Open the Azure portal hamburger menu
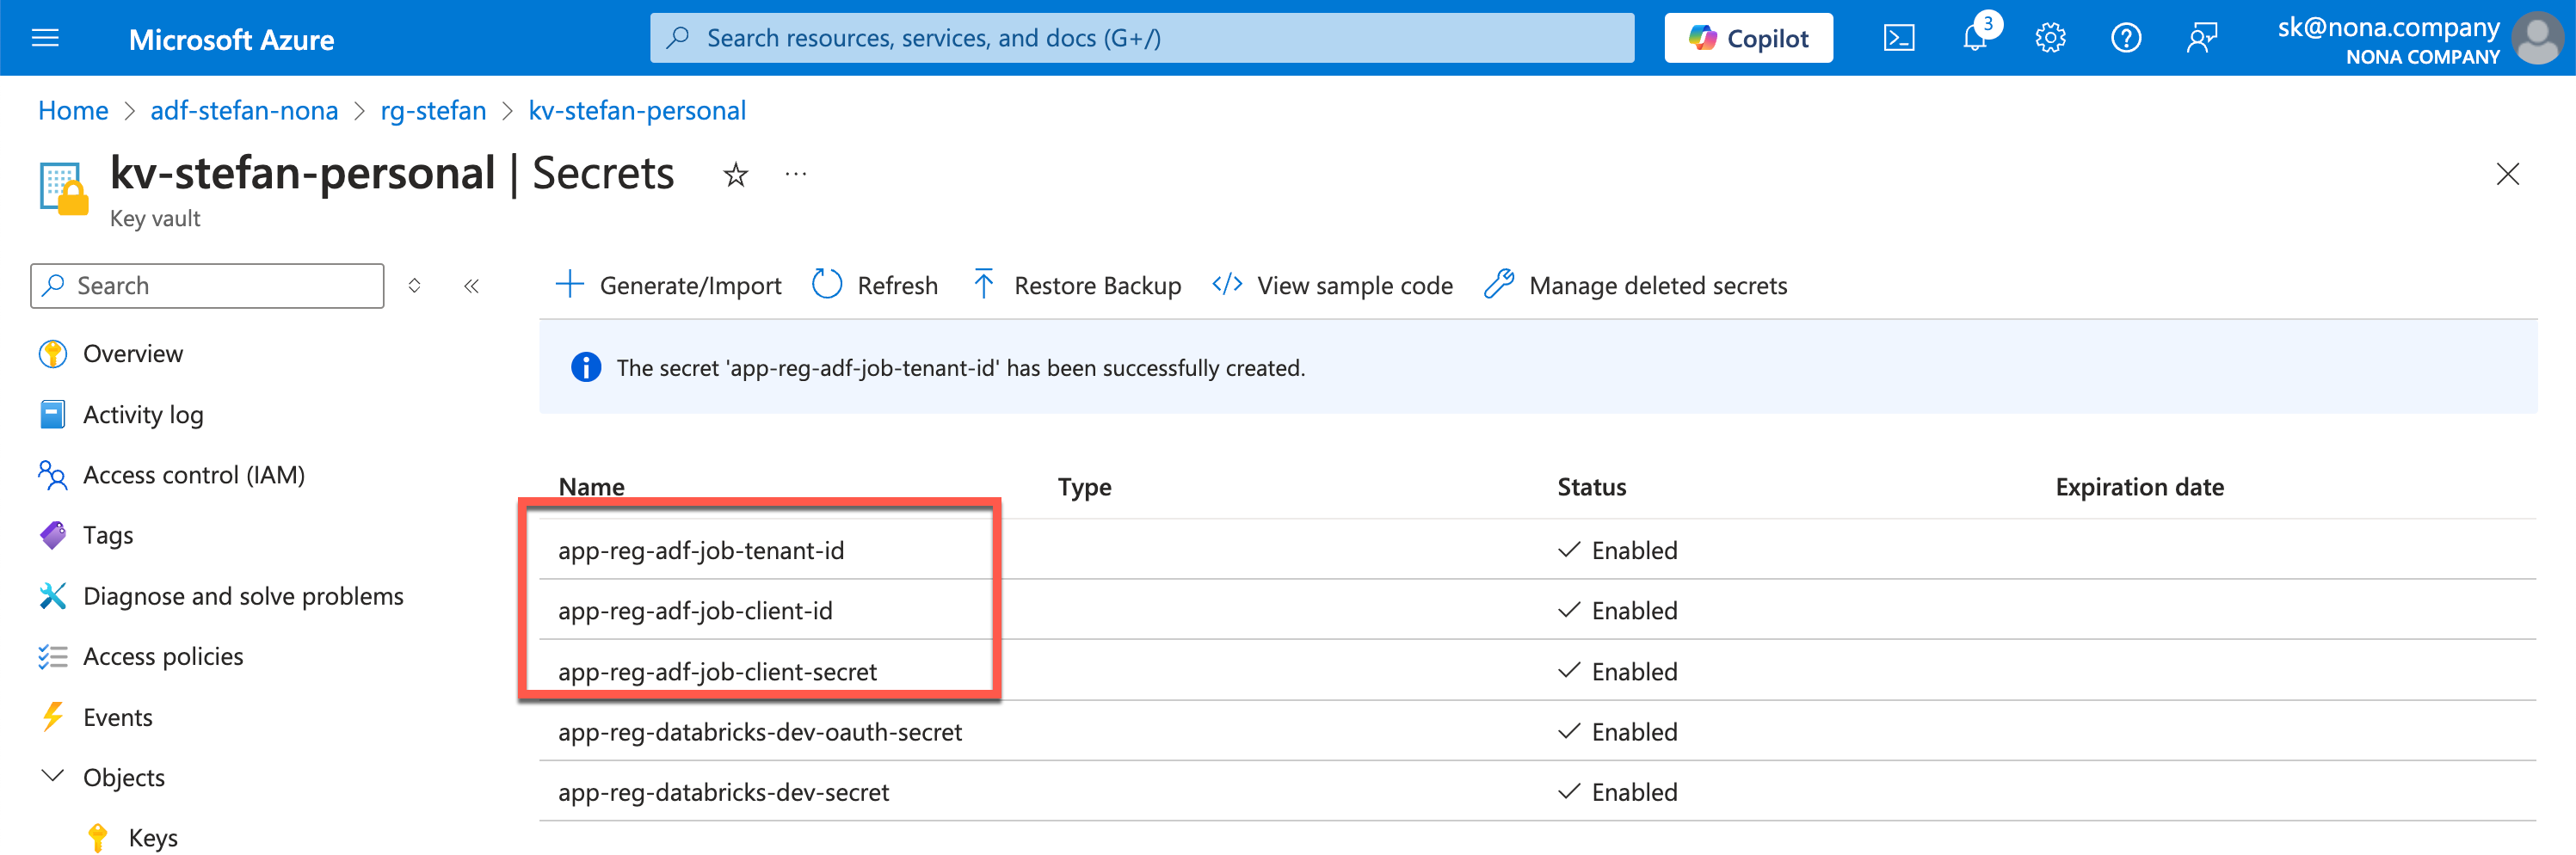This screenshot has width=2576, height=855. [45, 38]
